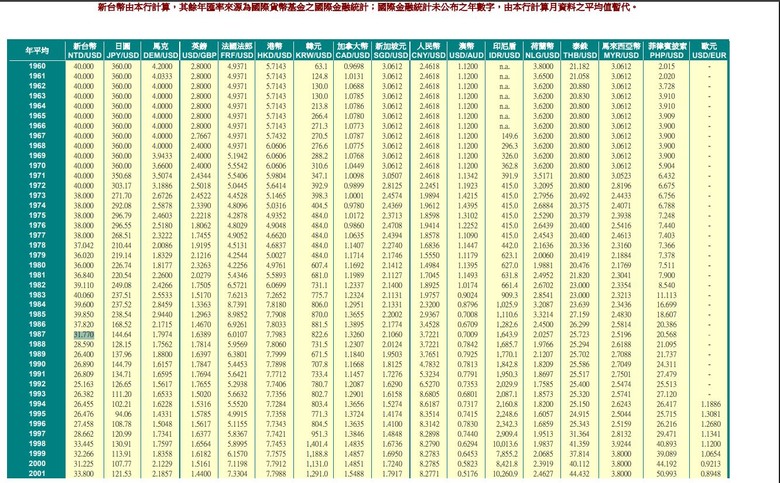Select the 1960 year row label
The width and height of the screenshot is (780, 483).
pos(37,66)
